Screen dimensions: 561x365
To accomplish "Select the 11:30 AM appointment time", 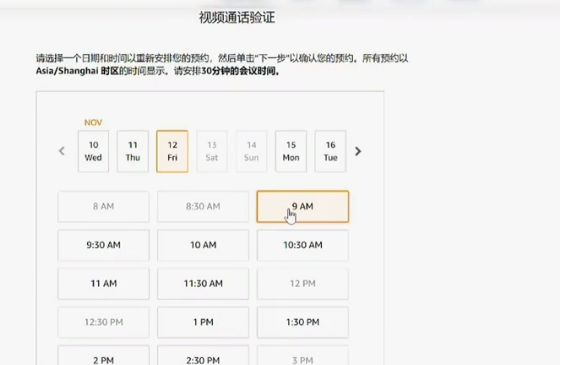I will pyautogui.click(x=203, y=284).
